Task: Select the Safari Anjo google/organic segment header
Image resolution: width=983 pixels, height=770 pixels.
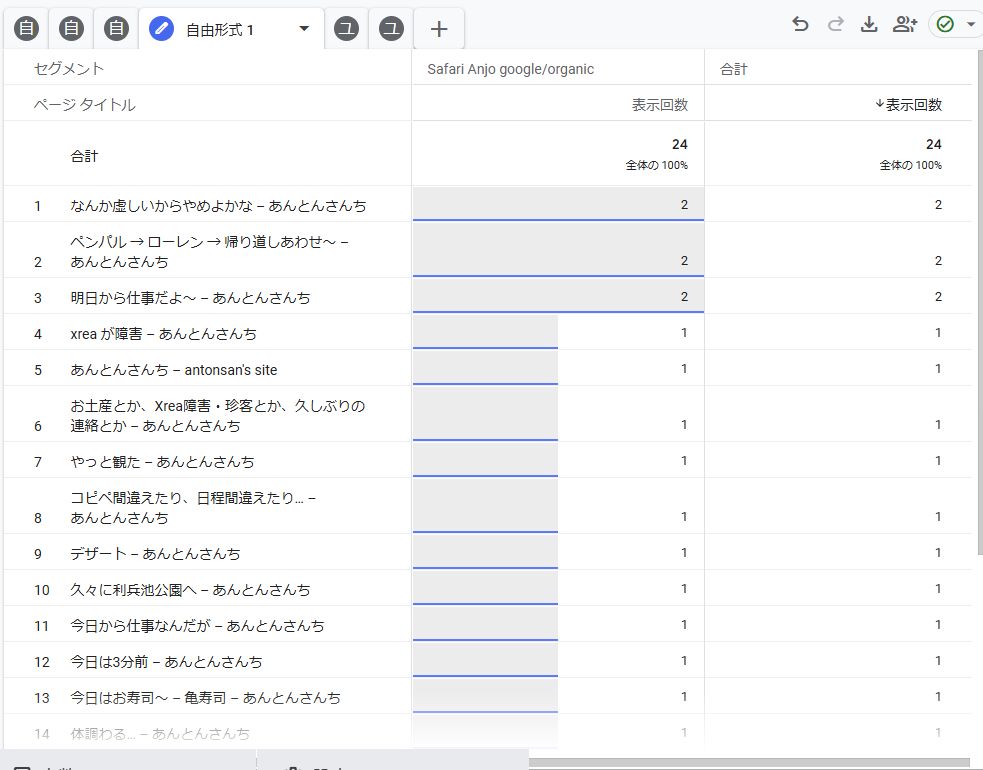Action: pyautogui.click(x=510, y=69)
